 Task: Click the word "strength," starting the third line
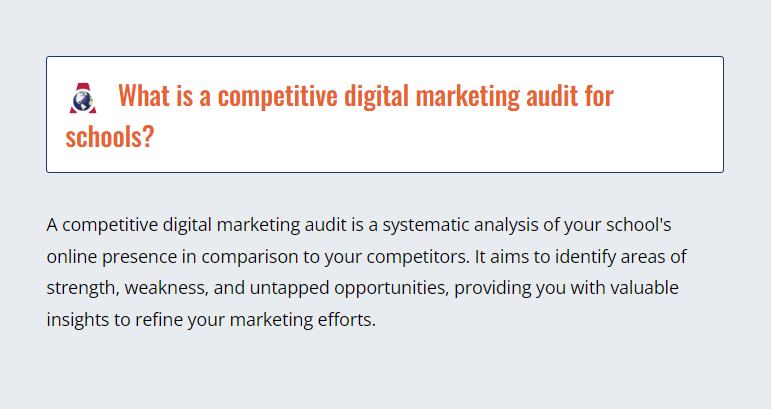[83, 288]
